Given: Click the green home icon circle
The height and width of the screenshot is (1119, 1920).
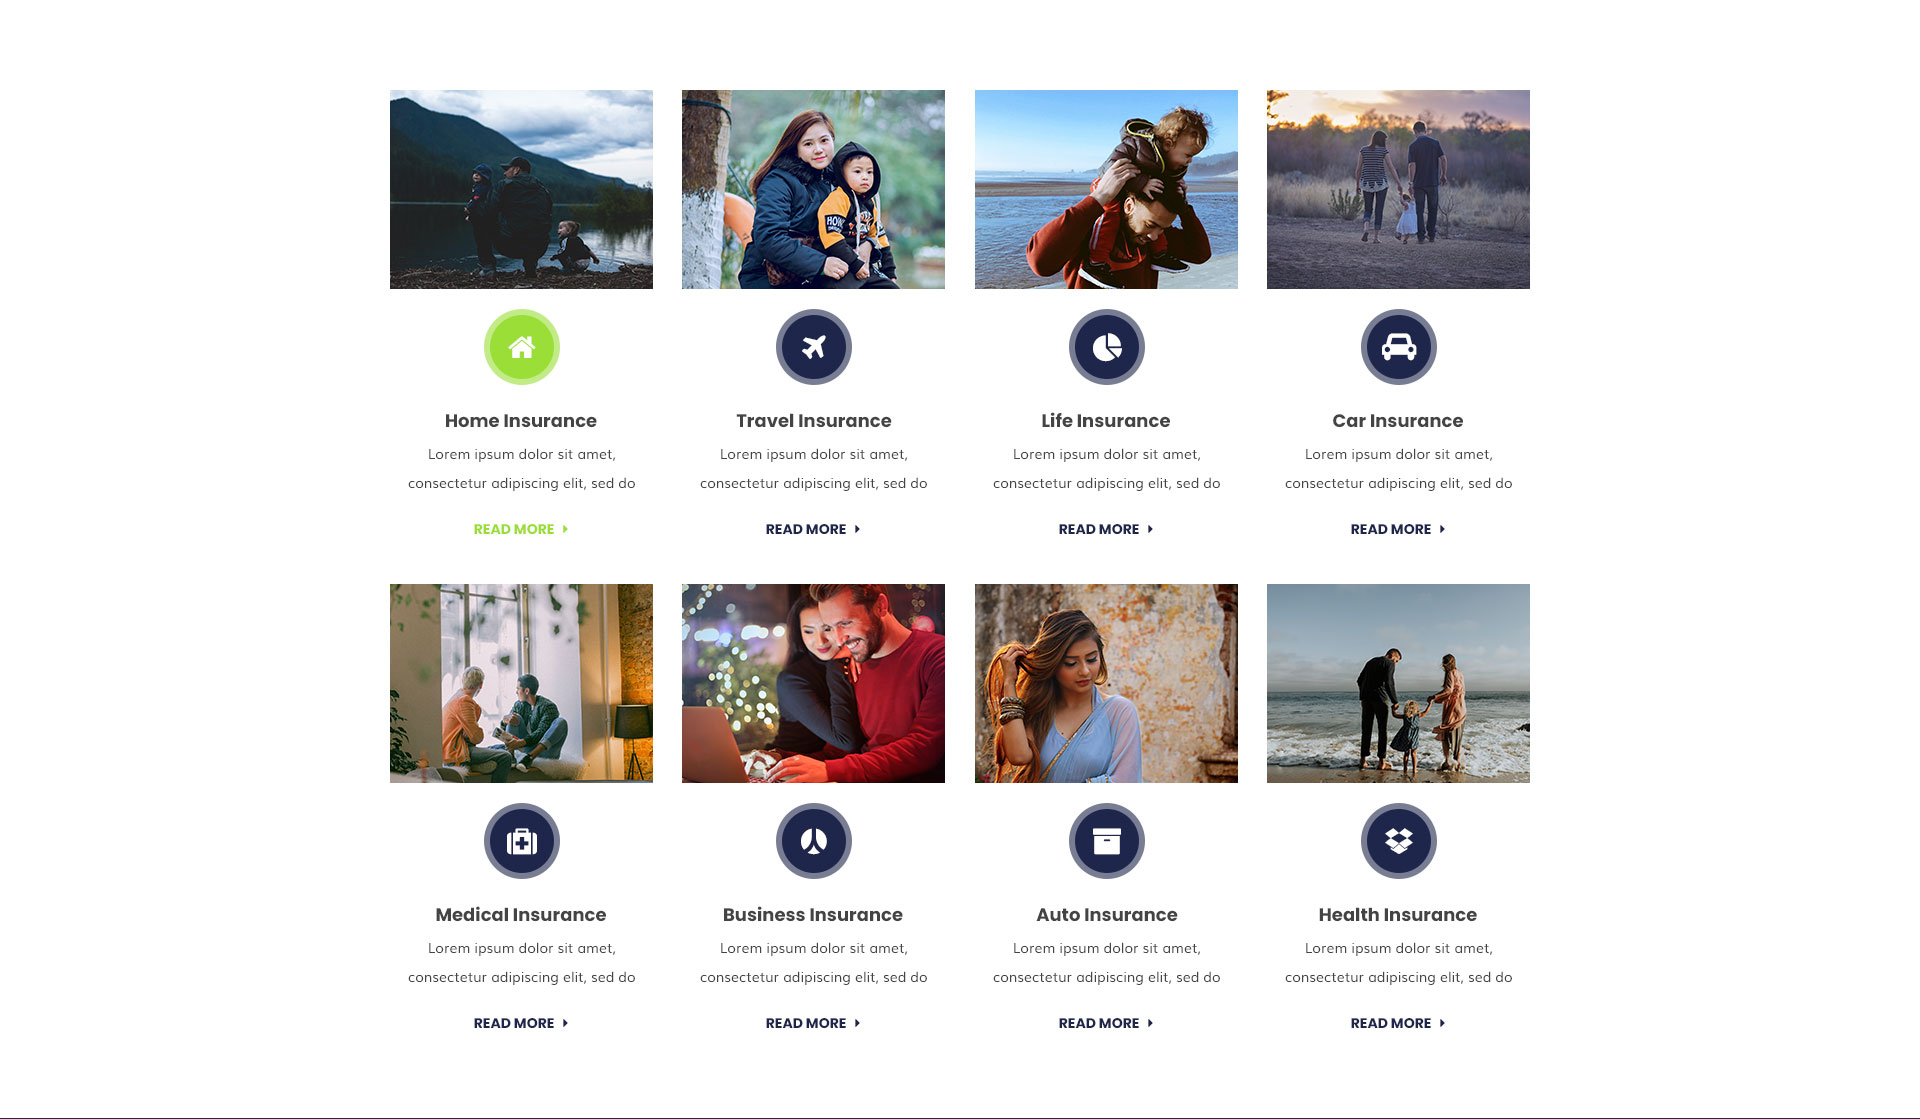Looking at the screenshot, I should 521,347.
